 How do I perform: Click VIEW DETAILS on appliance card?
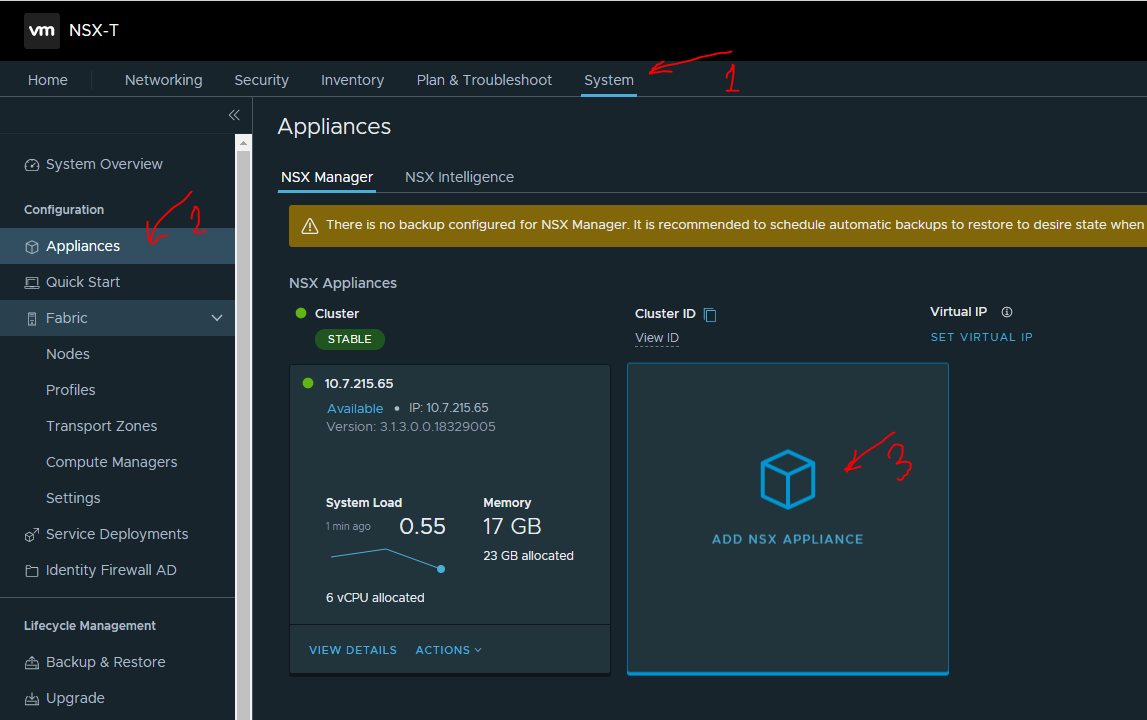353,650
